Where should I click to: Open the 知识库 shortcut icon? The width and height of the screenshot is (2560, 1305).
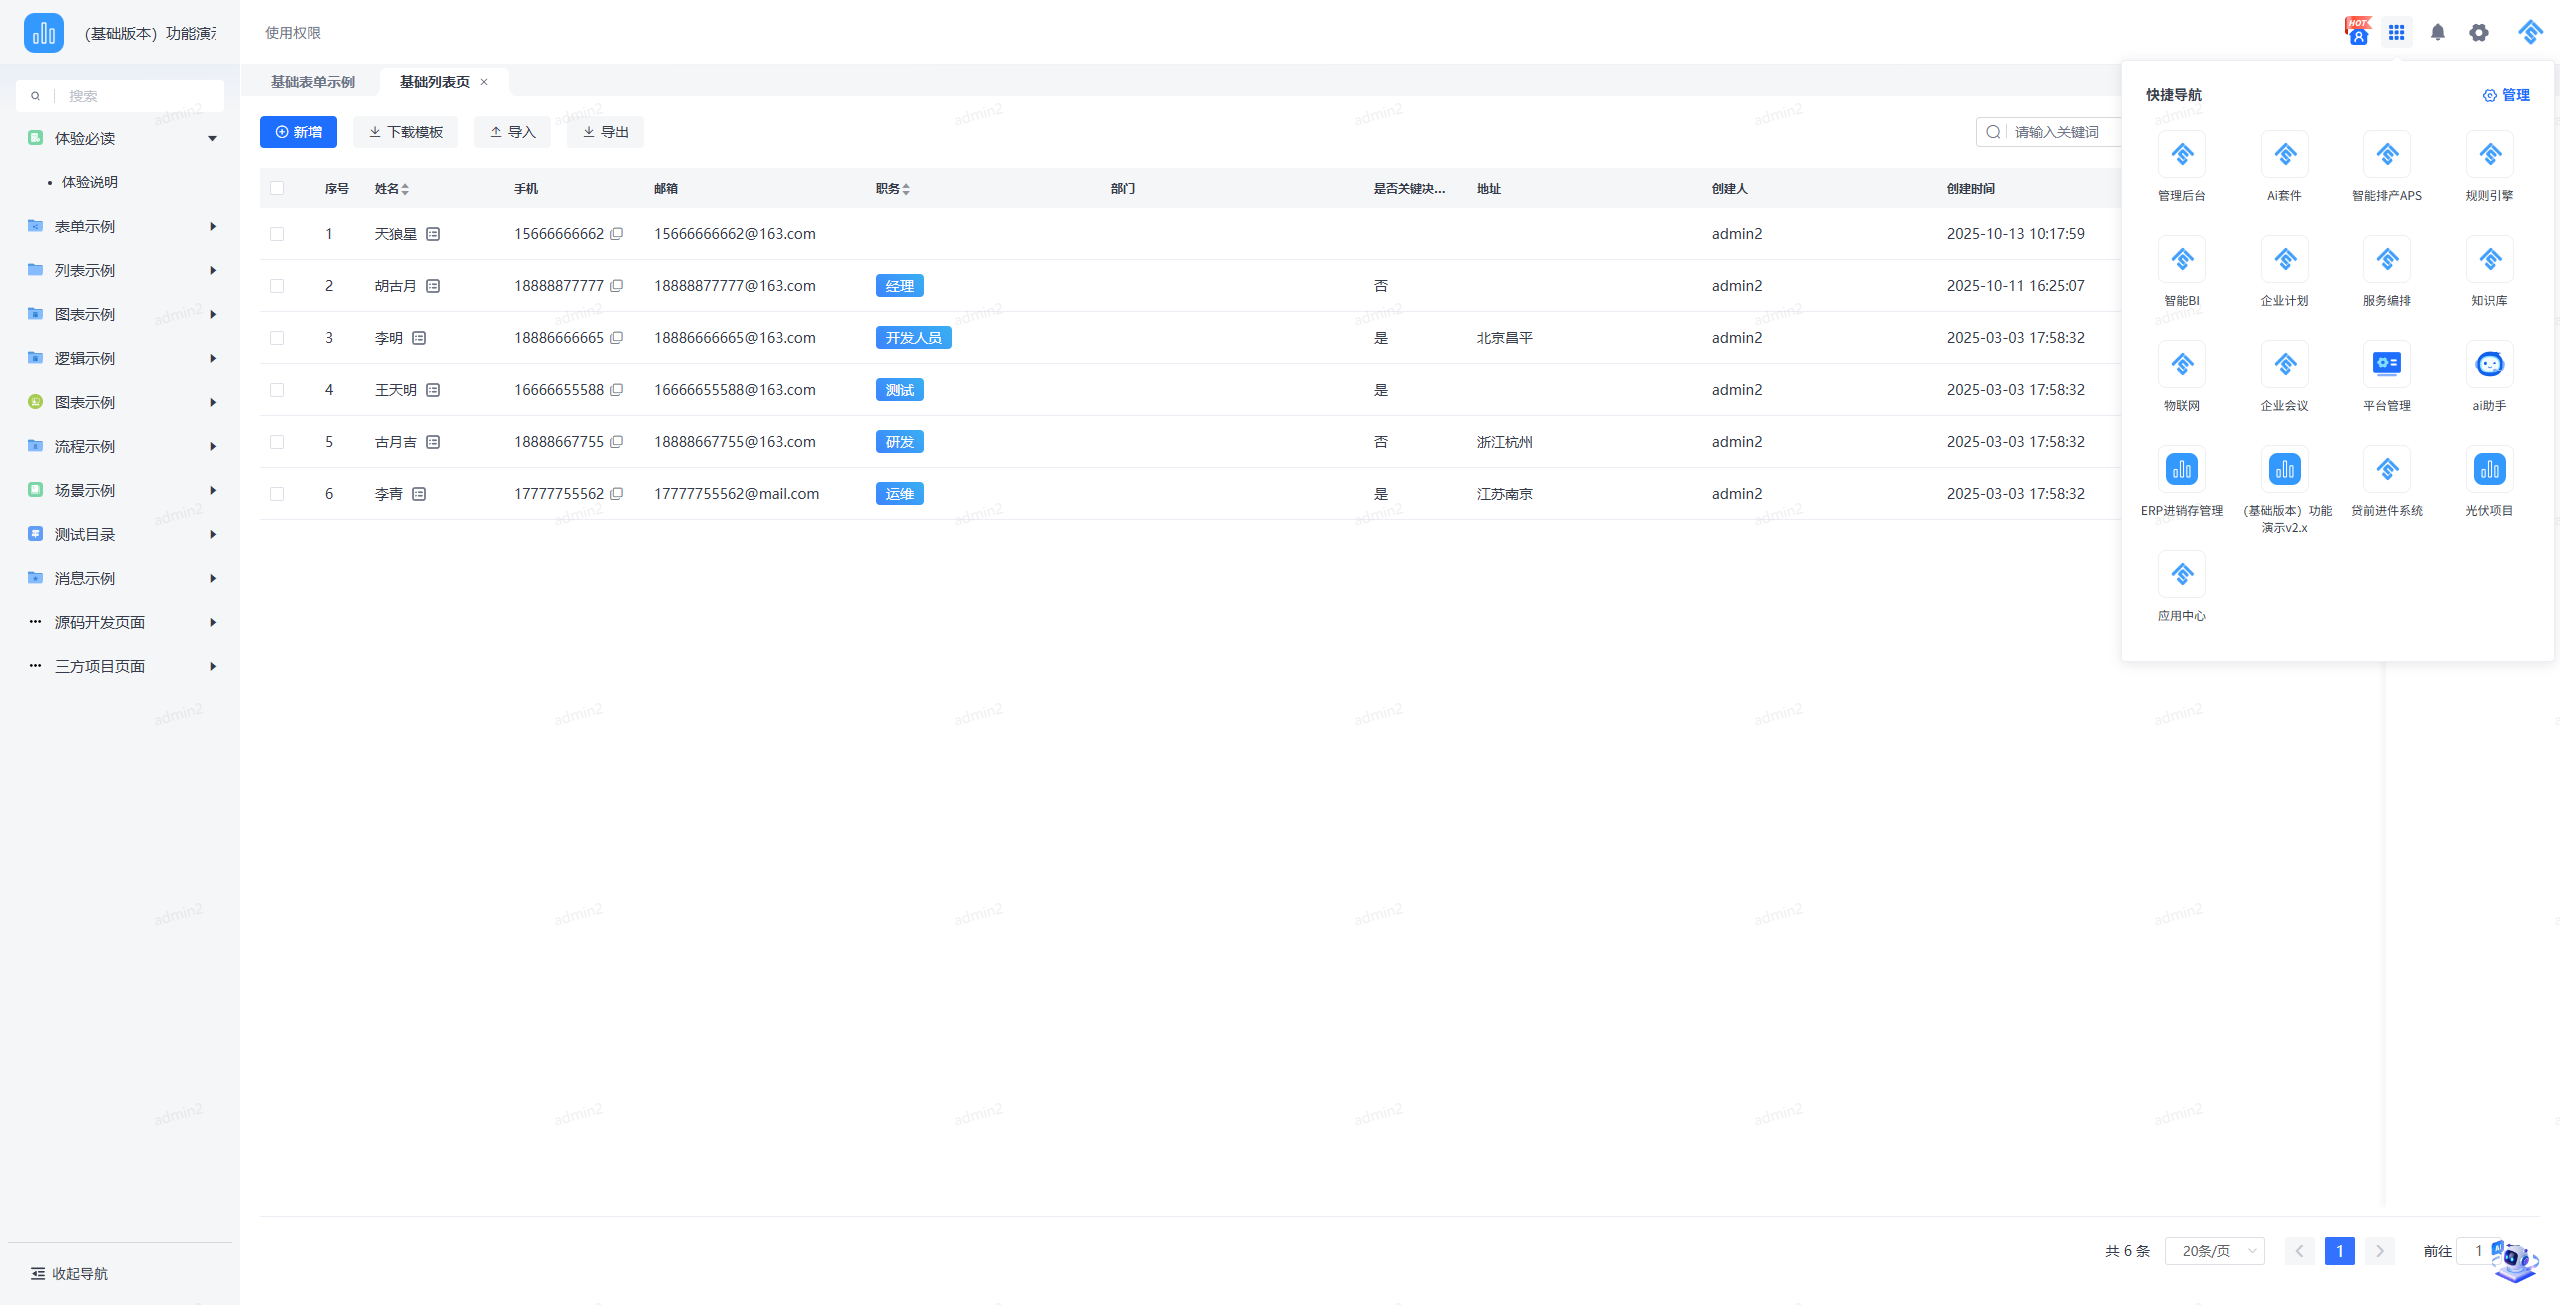click(2488, 260)
